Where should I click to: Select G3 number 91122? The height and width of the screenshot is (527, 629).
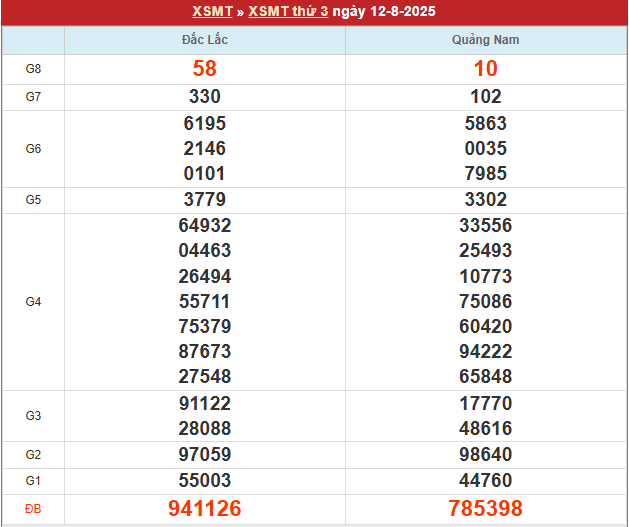(205, 403)
